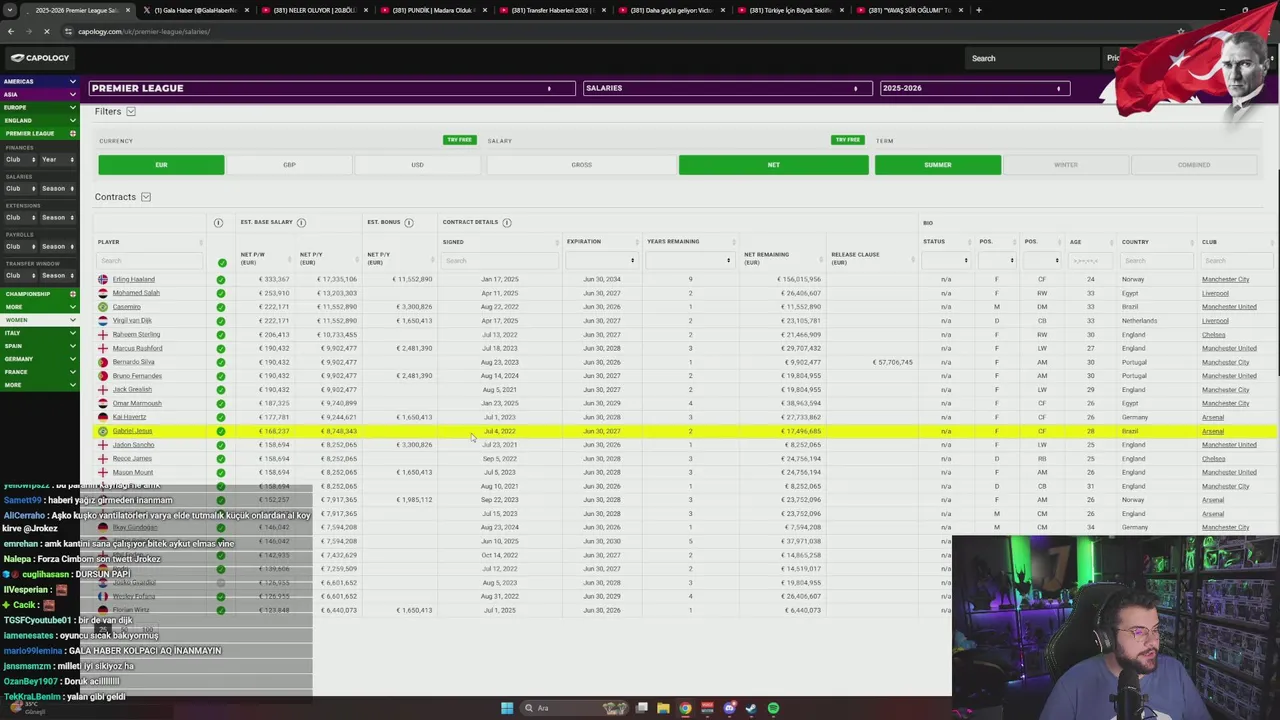1280x720 pixels.
Task: Click the info icon next to Est. Base Salary
Action: (x=301, y=222)
